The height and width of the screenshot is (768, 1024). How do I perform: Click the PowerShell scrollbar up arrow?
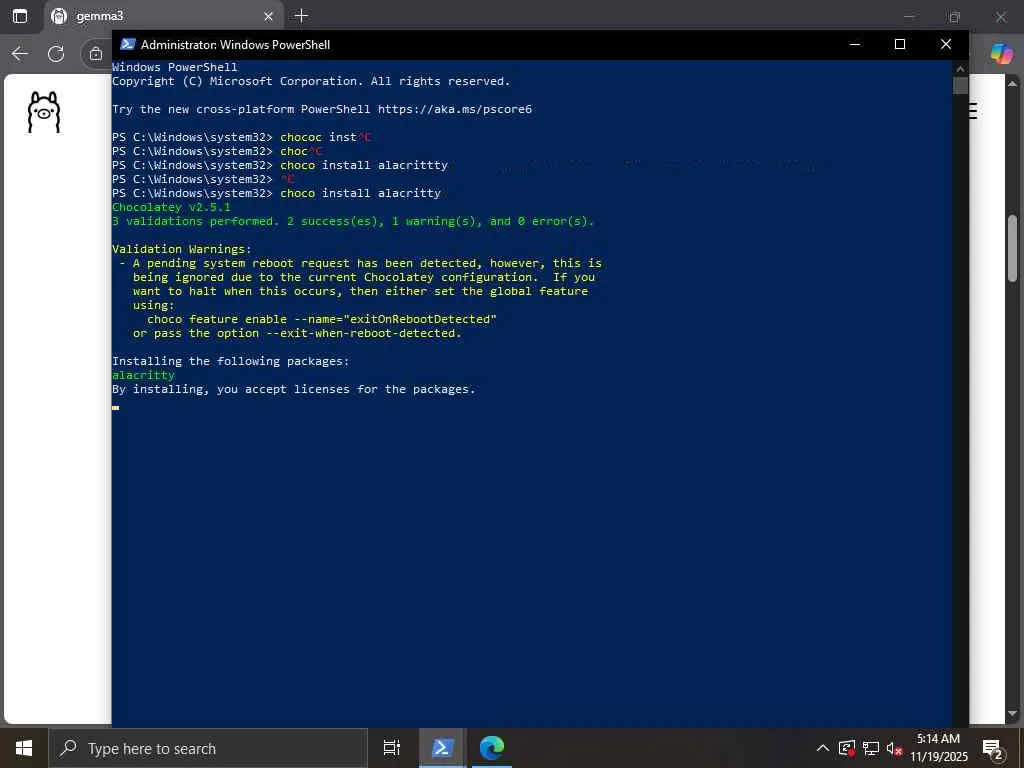coord(960,68)
